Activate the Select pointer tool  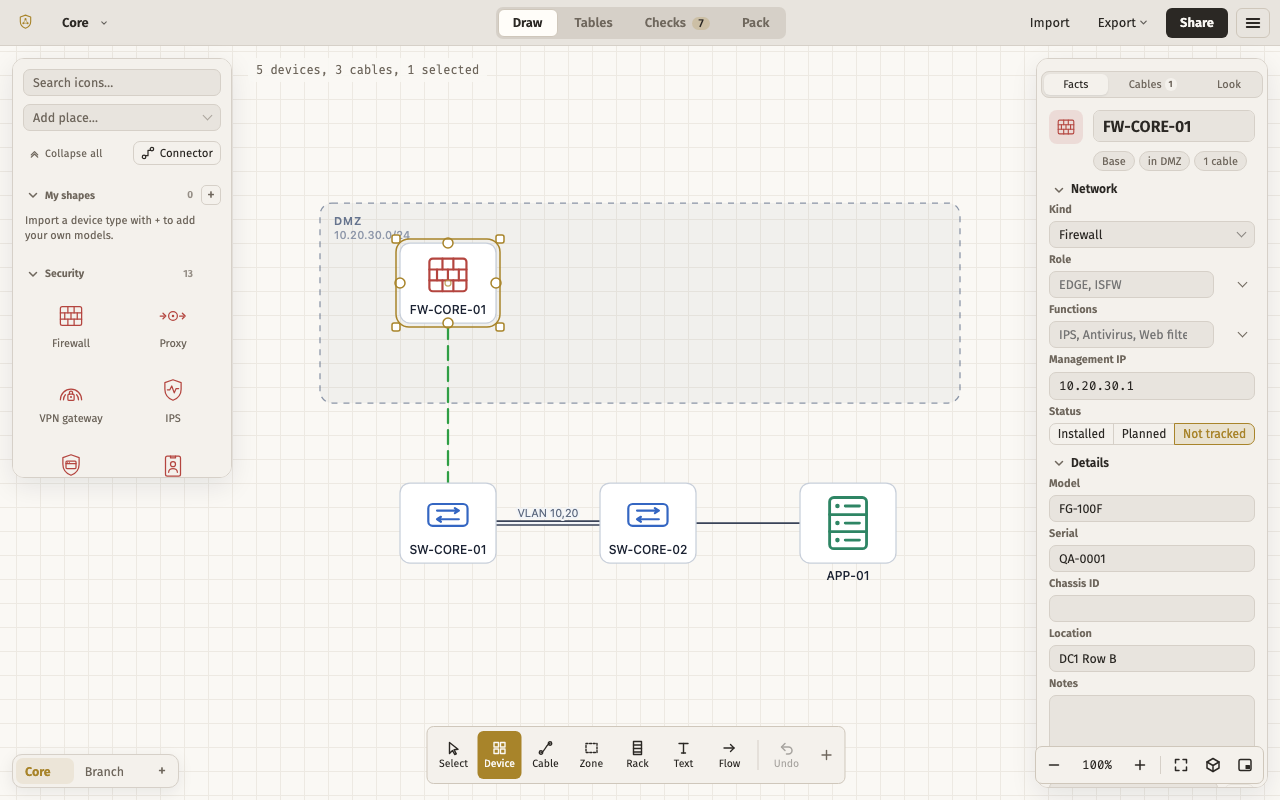(x=453, y=755)
